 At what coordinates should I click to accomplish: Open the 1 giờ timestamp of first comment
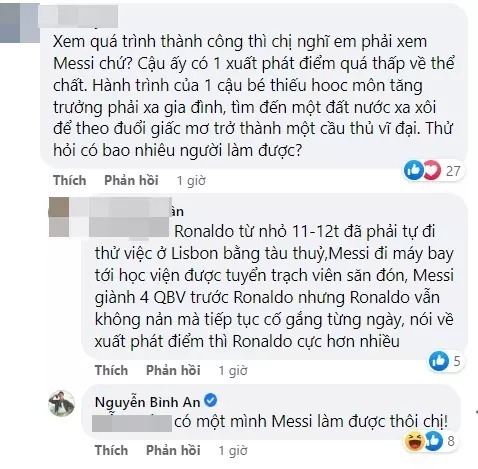click(191, 181)
